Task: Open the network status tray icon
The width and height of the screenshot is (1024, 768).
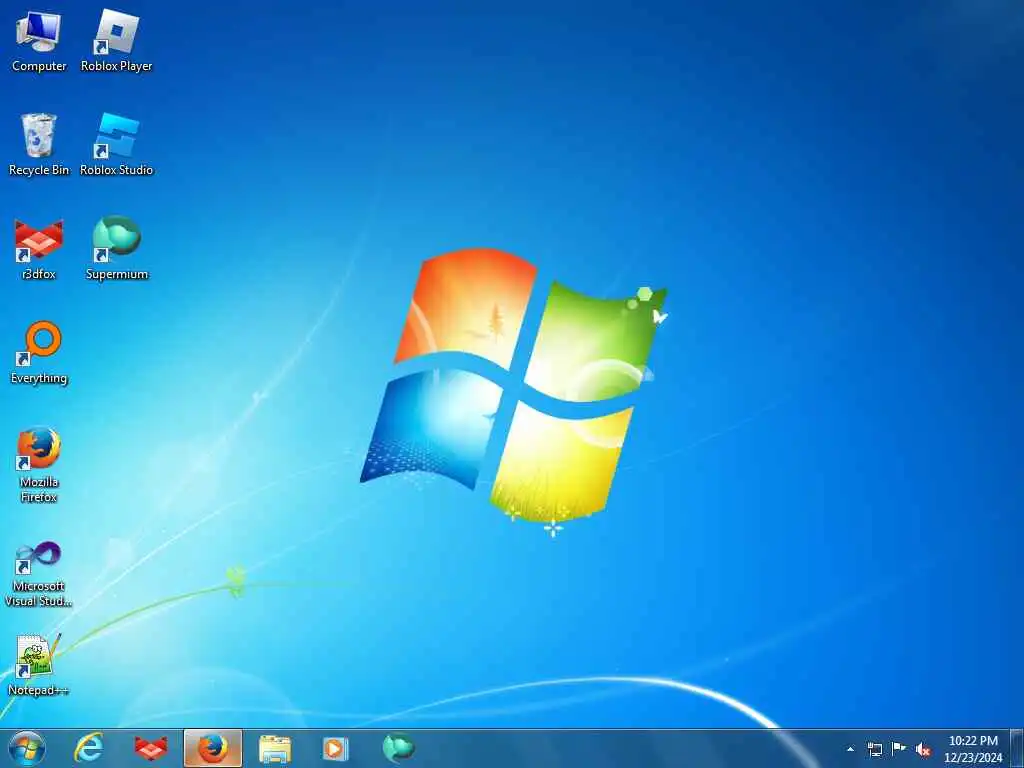Action: pyautogui.click(x=874, y=749)
